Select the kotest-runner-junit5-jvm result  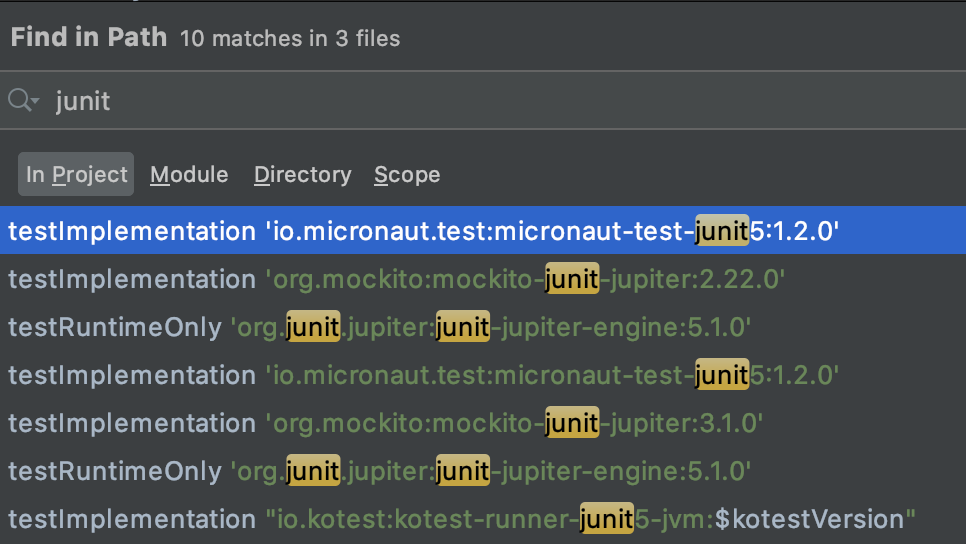point(483,519)
